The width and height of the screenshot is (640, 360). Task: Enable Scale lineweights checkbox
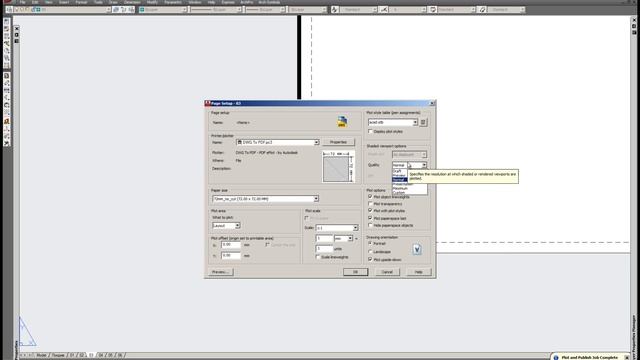(318, 257)
